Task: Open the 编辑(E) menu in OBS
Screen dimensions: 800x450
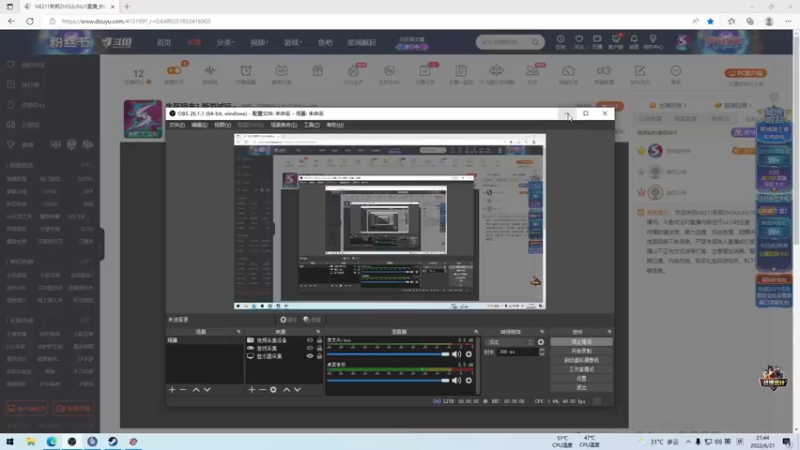Action: coord(199,125)
